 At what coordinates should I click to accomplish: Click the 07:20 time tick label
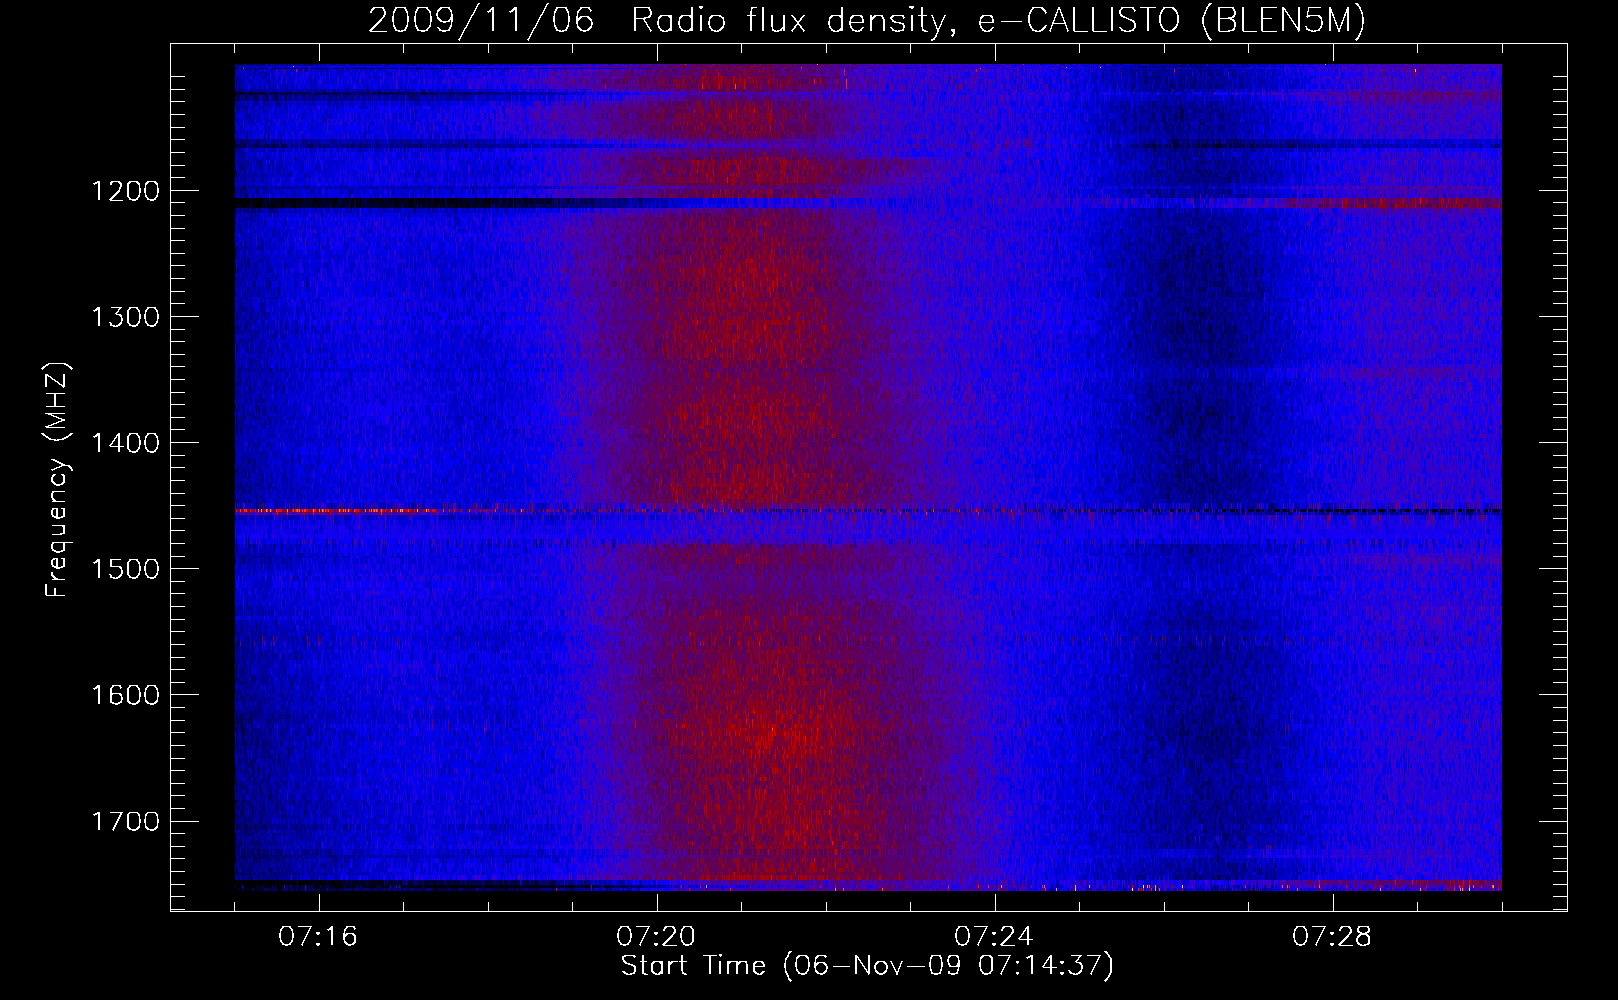656,937
